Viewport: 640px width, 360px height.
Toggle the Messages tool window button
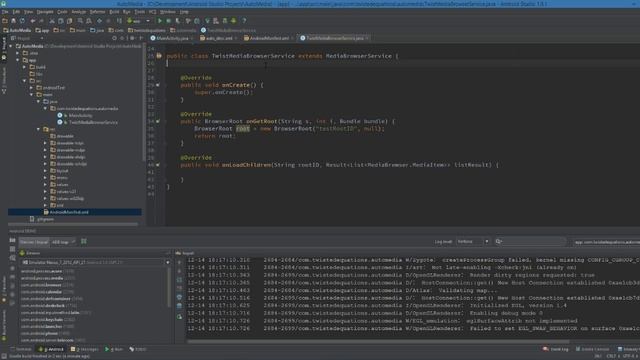click(x=84, y=349)
